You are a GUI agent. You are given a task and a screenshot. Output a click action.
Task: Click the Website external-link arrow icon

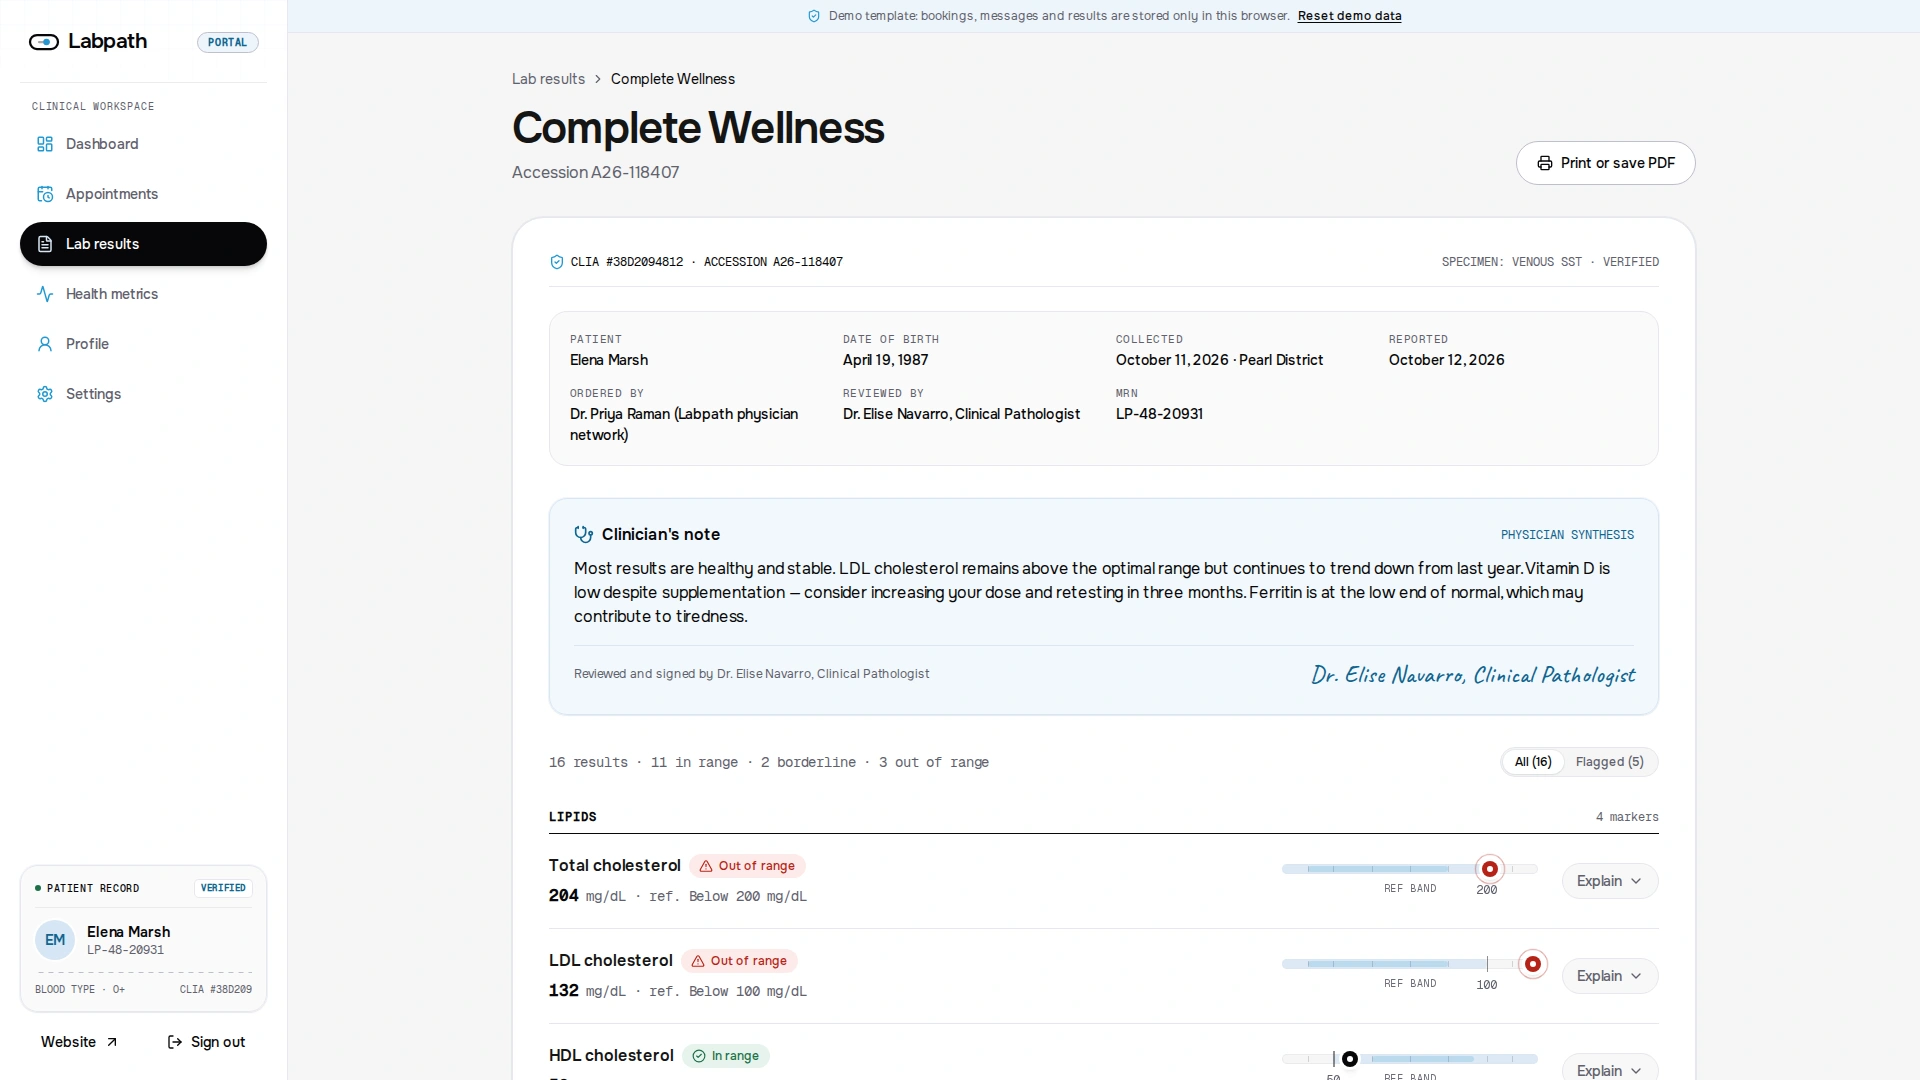[112, 1042]
